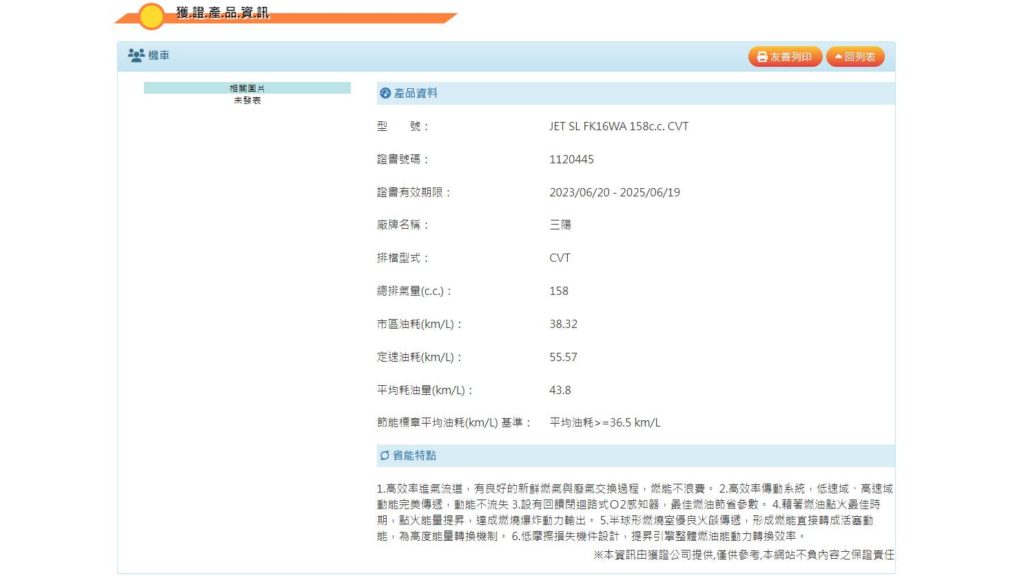Select city fuel consumption value 38.32
1024x576 pixels.
click(x=563, y=324)
